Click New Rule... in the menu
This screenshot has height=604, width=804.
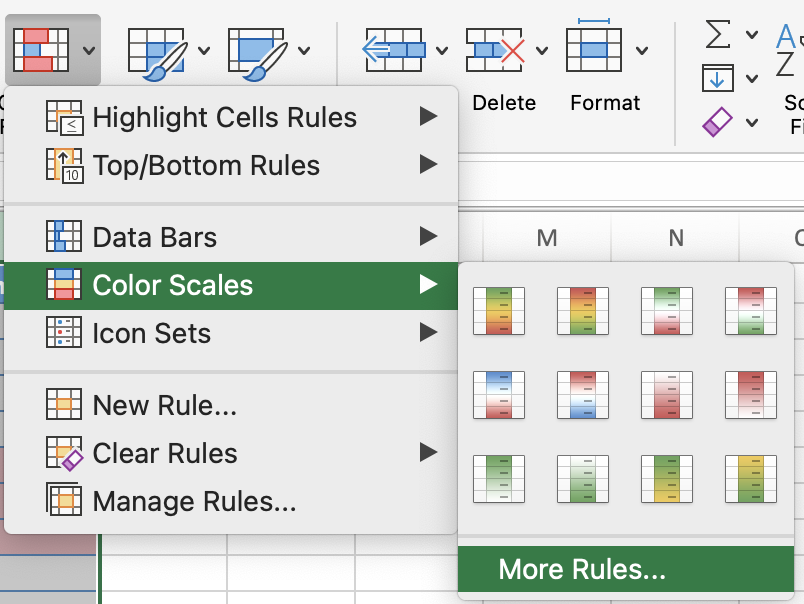164,405
